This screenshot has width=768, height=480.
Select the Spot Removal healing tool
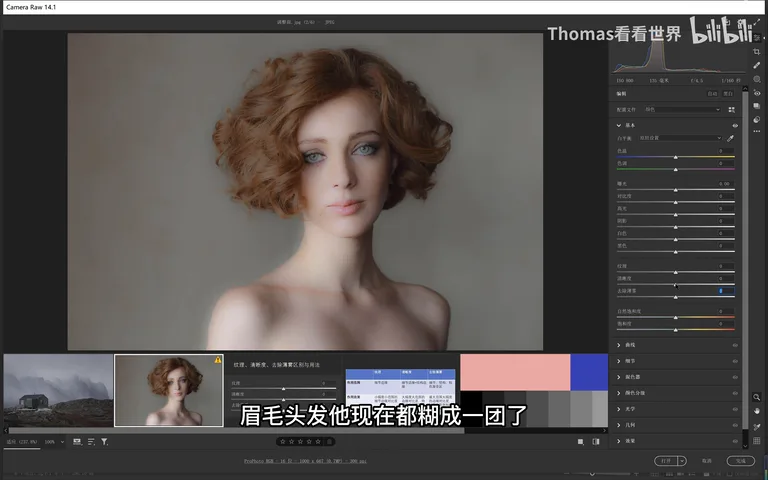(757, 65)
